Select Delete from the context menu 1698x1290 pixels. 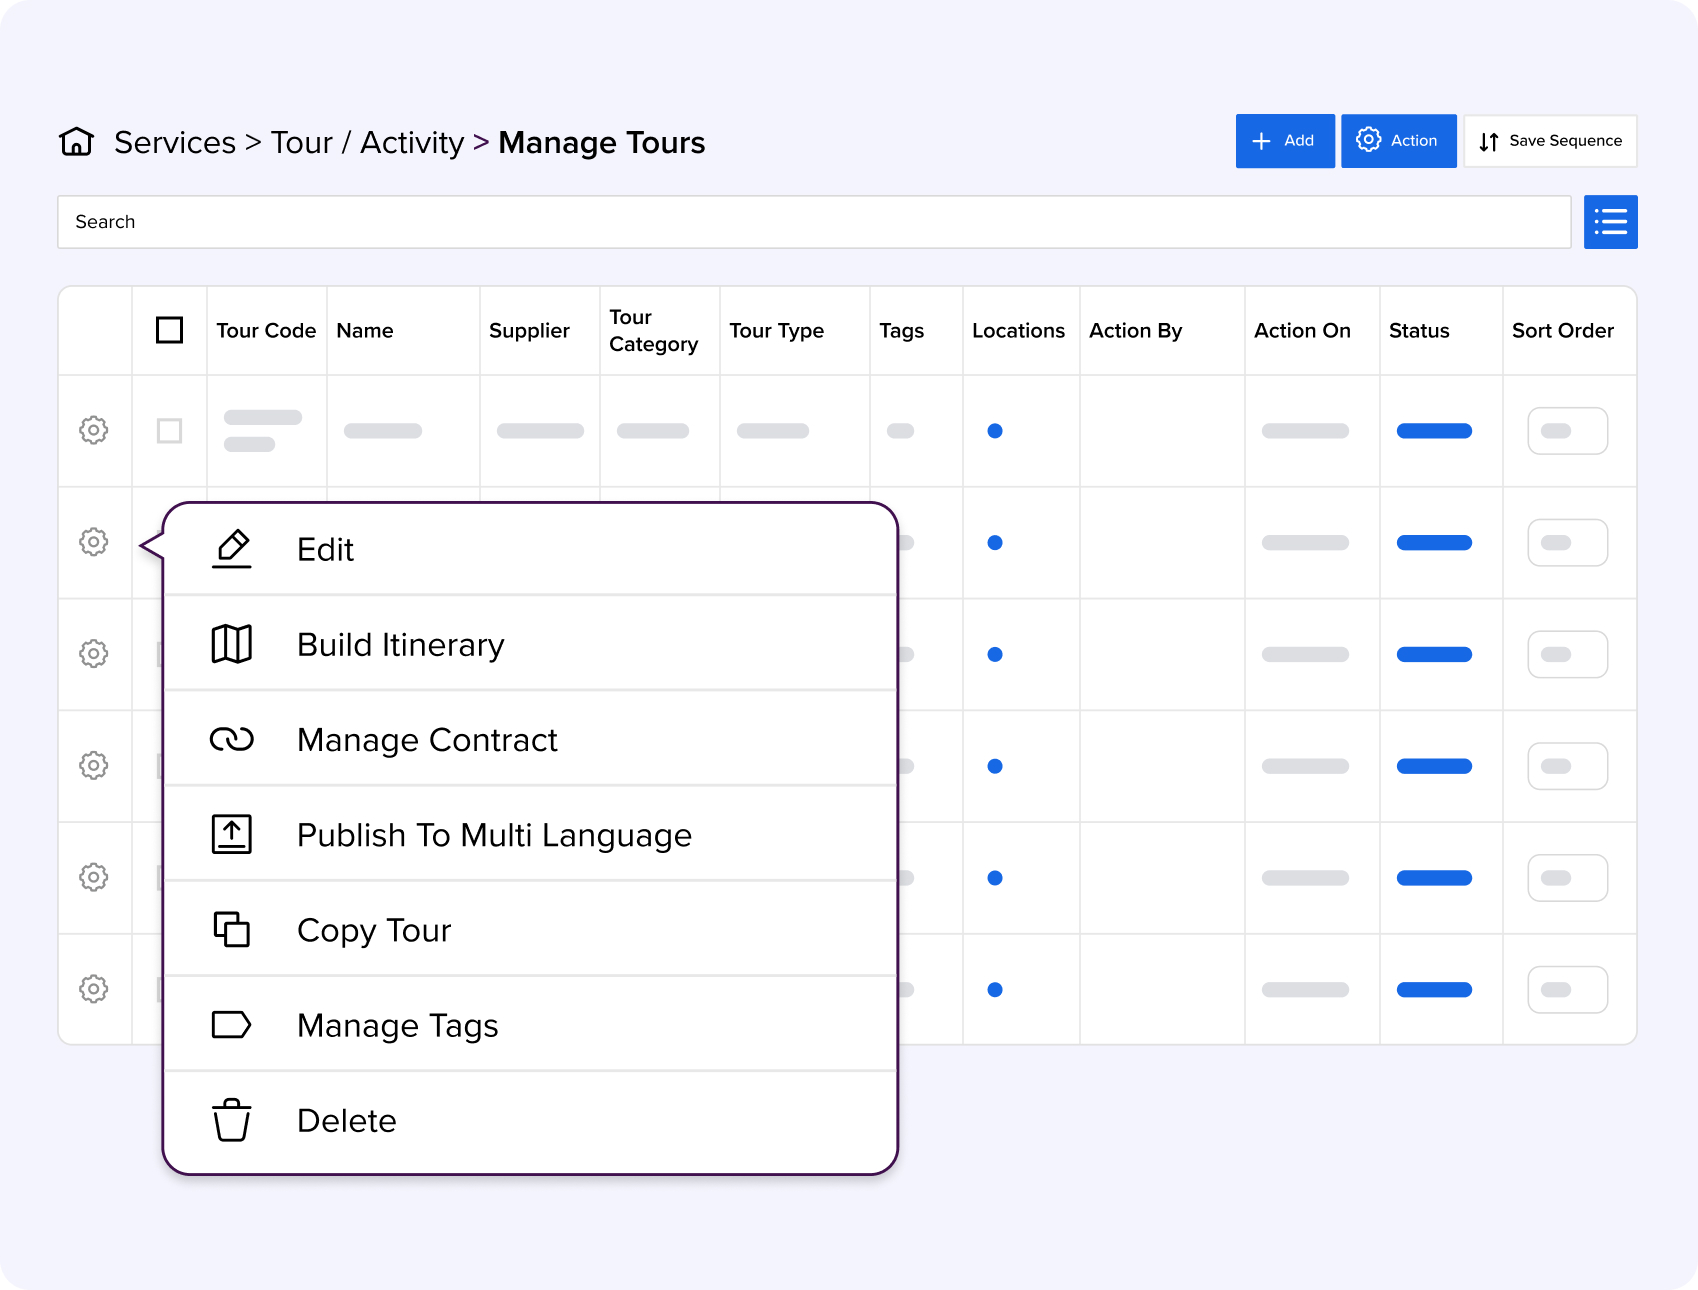[530, 1120]
